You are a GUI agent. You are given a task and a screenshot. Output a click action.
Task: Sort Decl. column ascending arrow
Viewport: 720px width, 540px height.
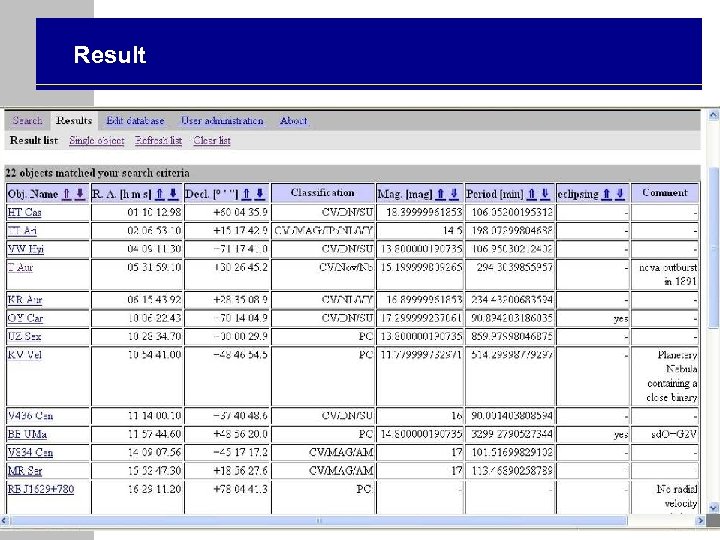pyautogui.click(x=246, y=194)
